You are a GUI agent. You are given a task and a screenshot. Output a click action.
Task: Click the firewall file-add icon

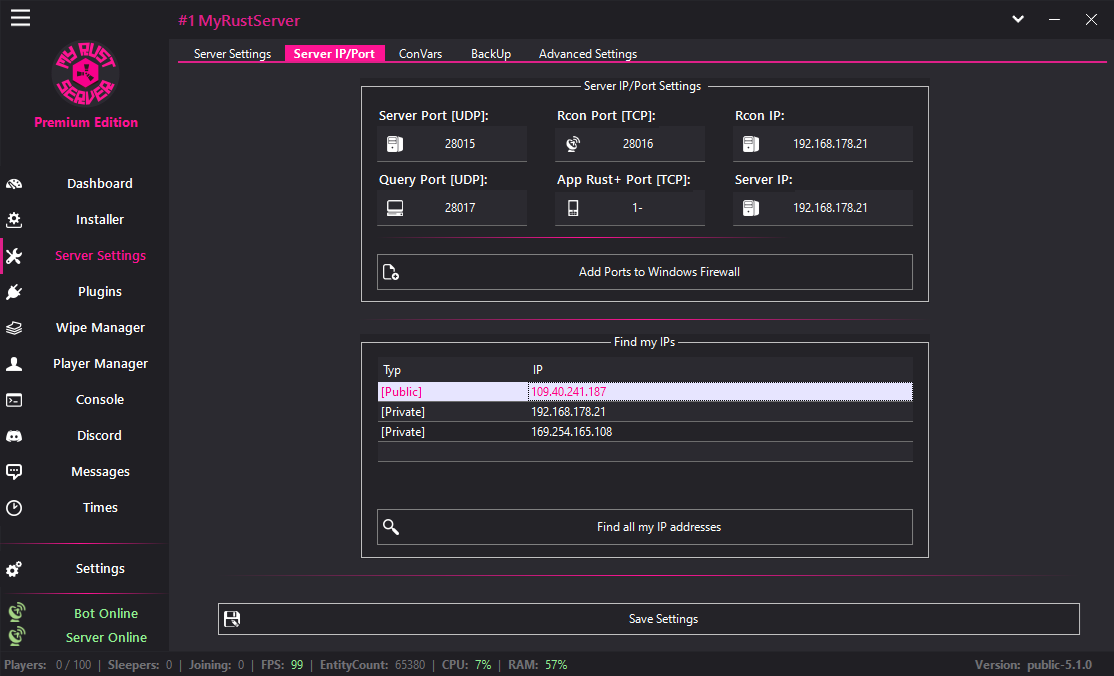coord(391,272)
